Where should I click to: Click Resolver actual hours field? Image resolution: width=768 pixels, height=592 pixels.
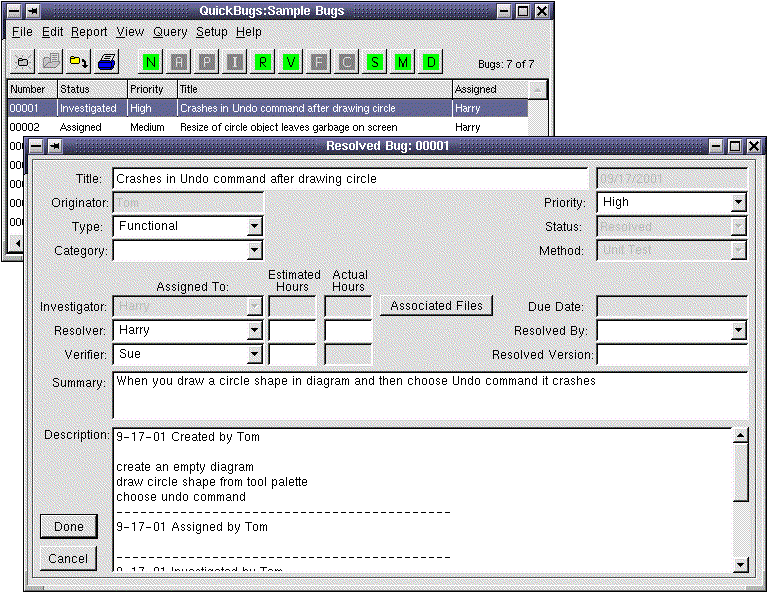tap(348, 330)
